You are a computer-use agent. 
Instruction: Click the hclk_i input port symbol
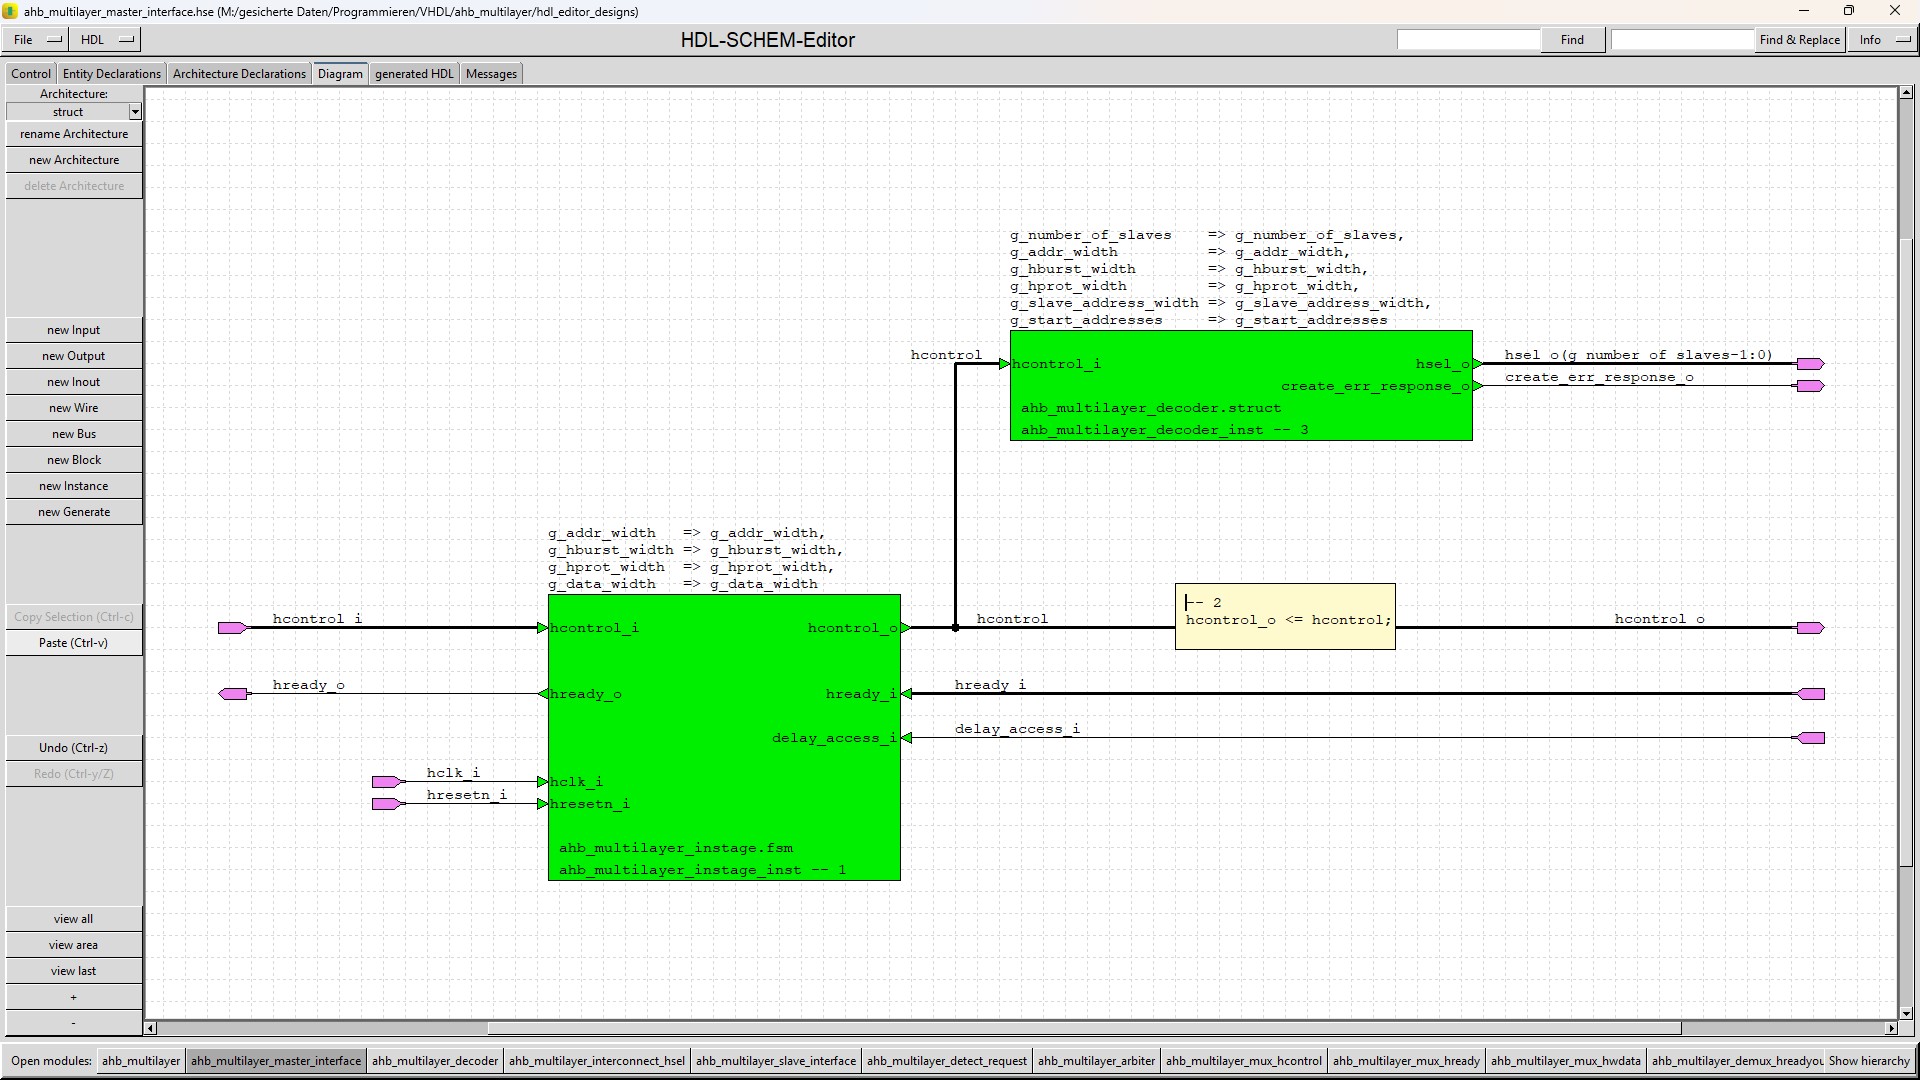point(386,782)
